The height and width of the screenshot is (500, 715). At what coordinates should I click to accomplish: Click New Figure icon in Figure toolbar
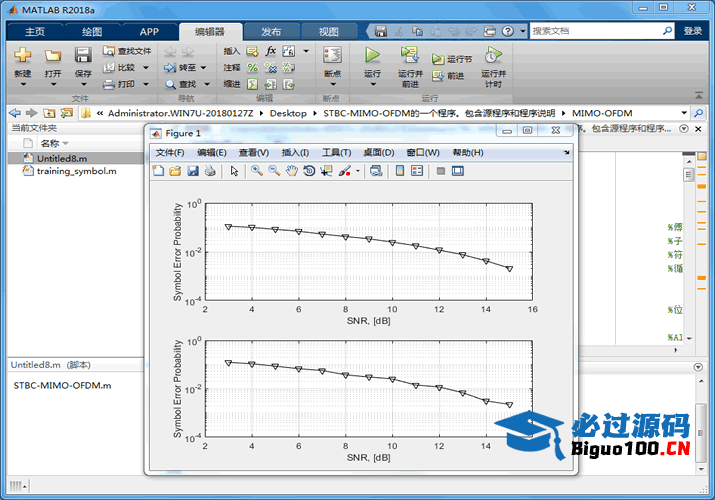click(x=158, y=171)
